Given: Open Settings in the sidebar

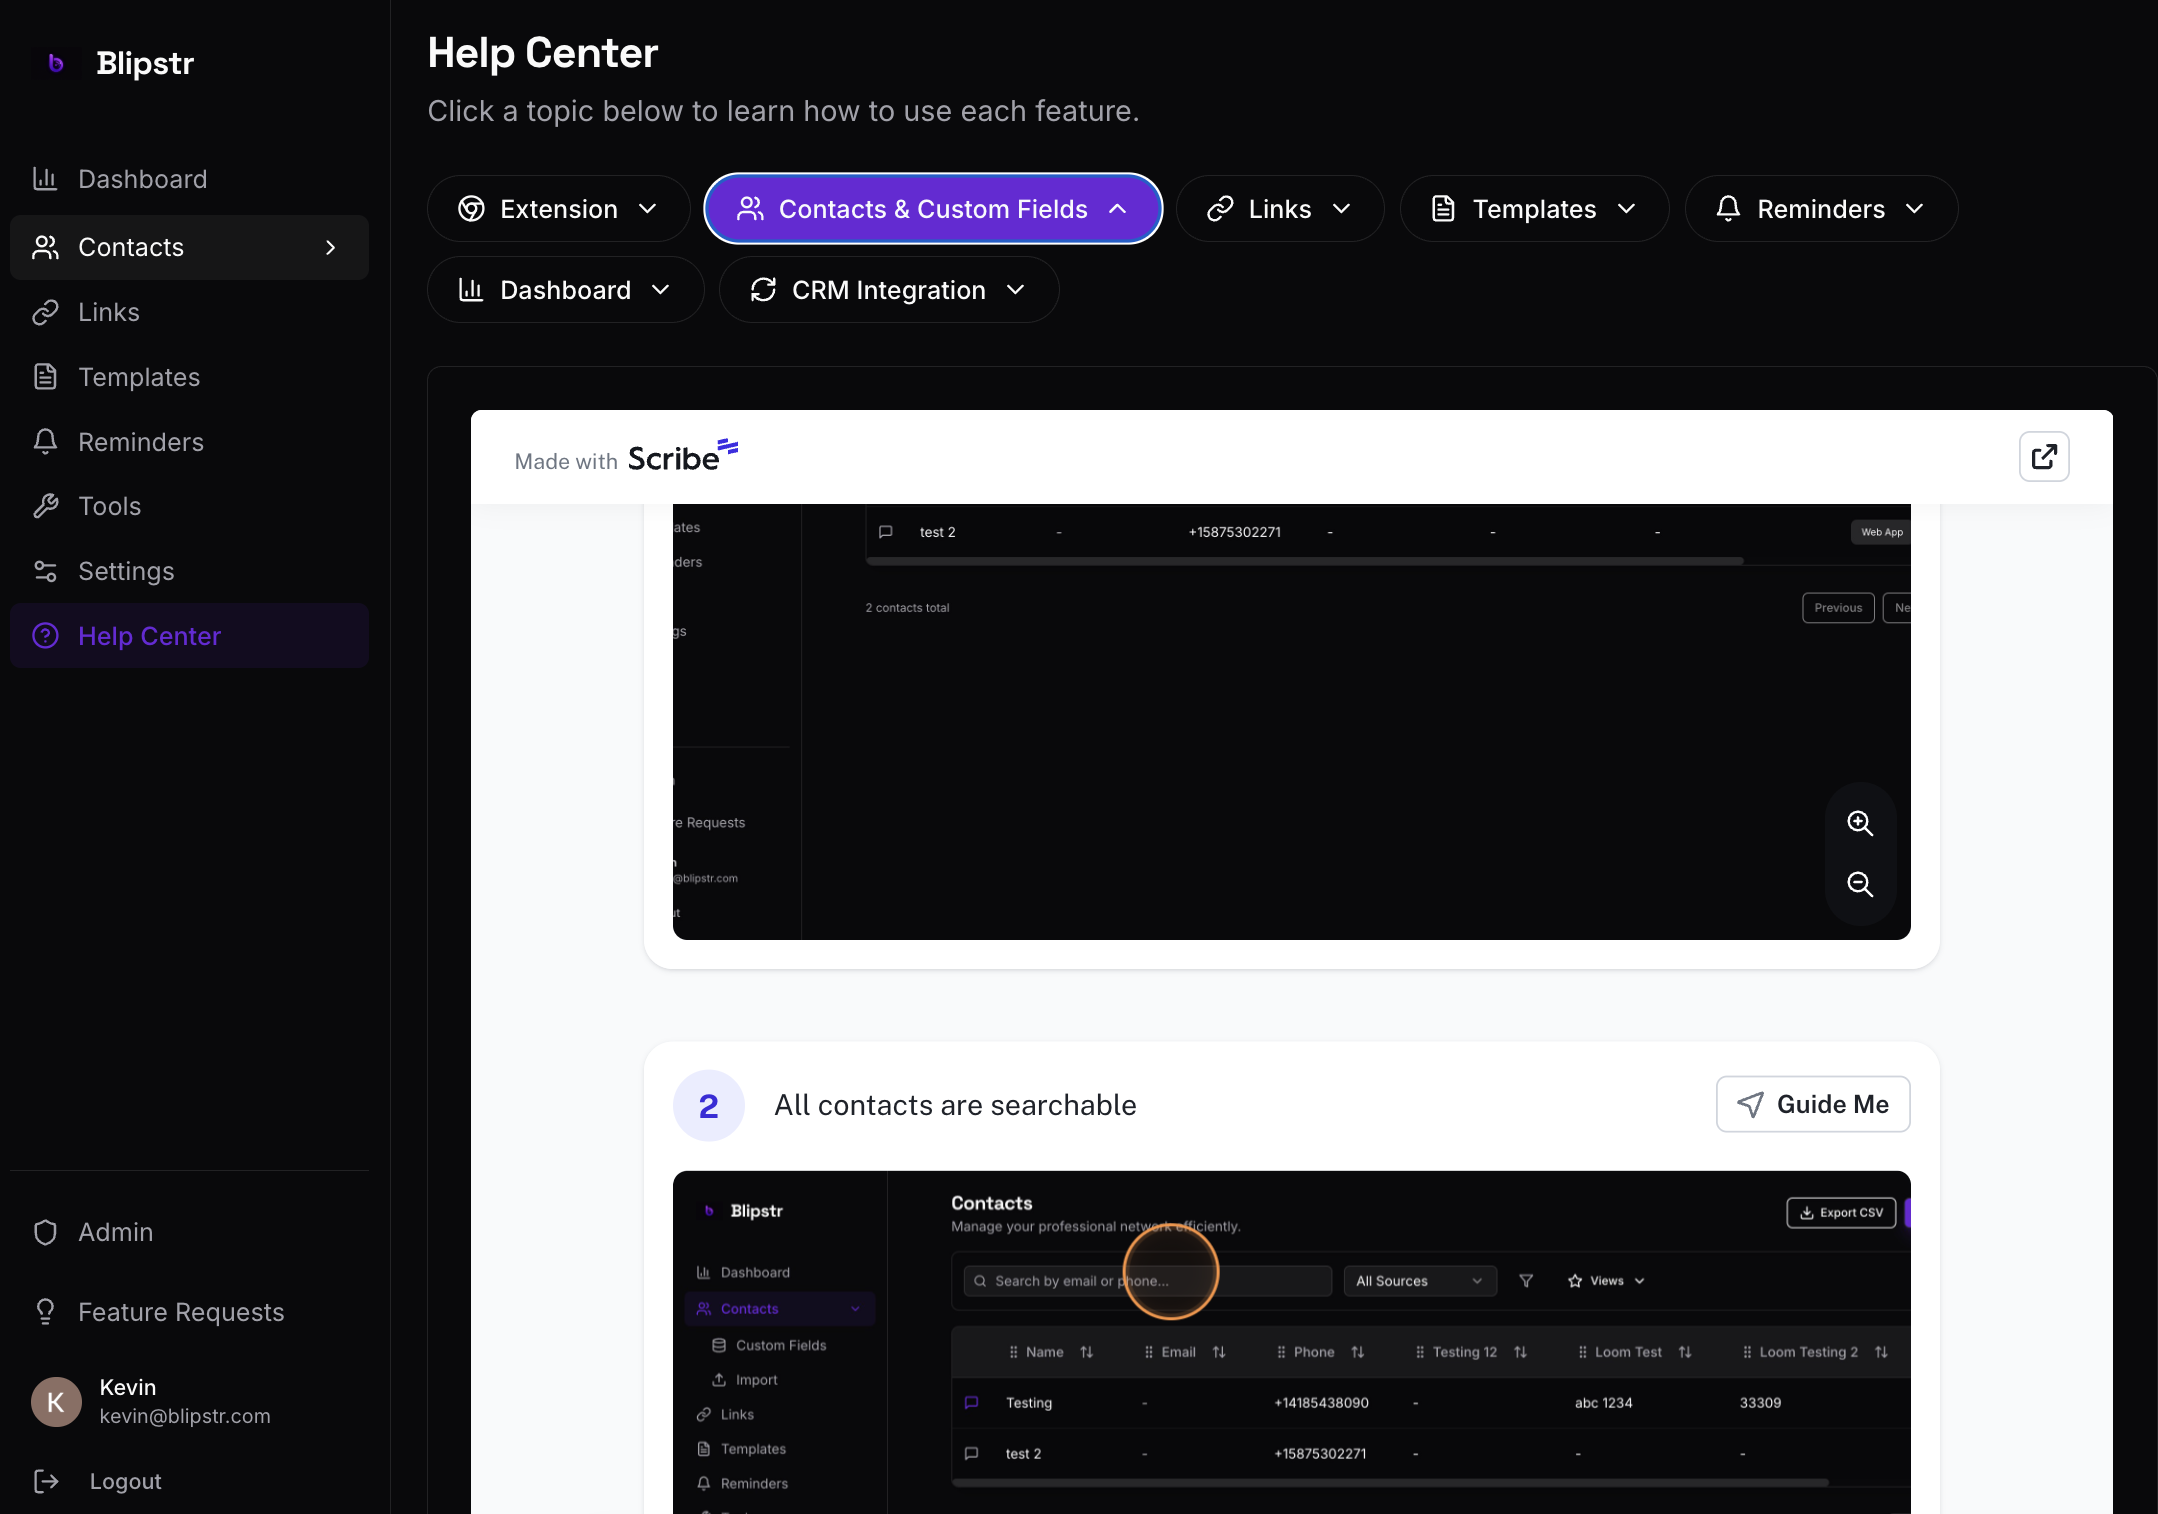Looking at the screenshot, I should coord(126,571).
